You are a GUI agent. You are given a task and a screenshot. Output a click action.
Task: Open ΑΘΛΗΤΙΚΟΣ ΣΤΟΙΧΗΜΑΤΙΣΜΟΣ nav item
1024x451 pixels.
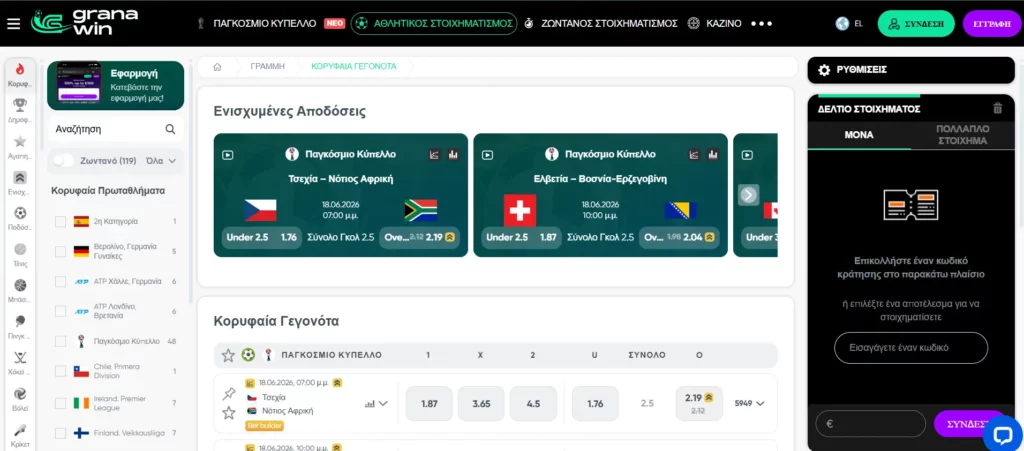pyautogui.click(x=434, y=23)
